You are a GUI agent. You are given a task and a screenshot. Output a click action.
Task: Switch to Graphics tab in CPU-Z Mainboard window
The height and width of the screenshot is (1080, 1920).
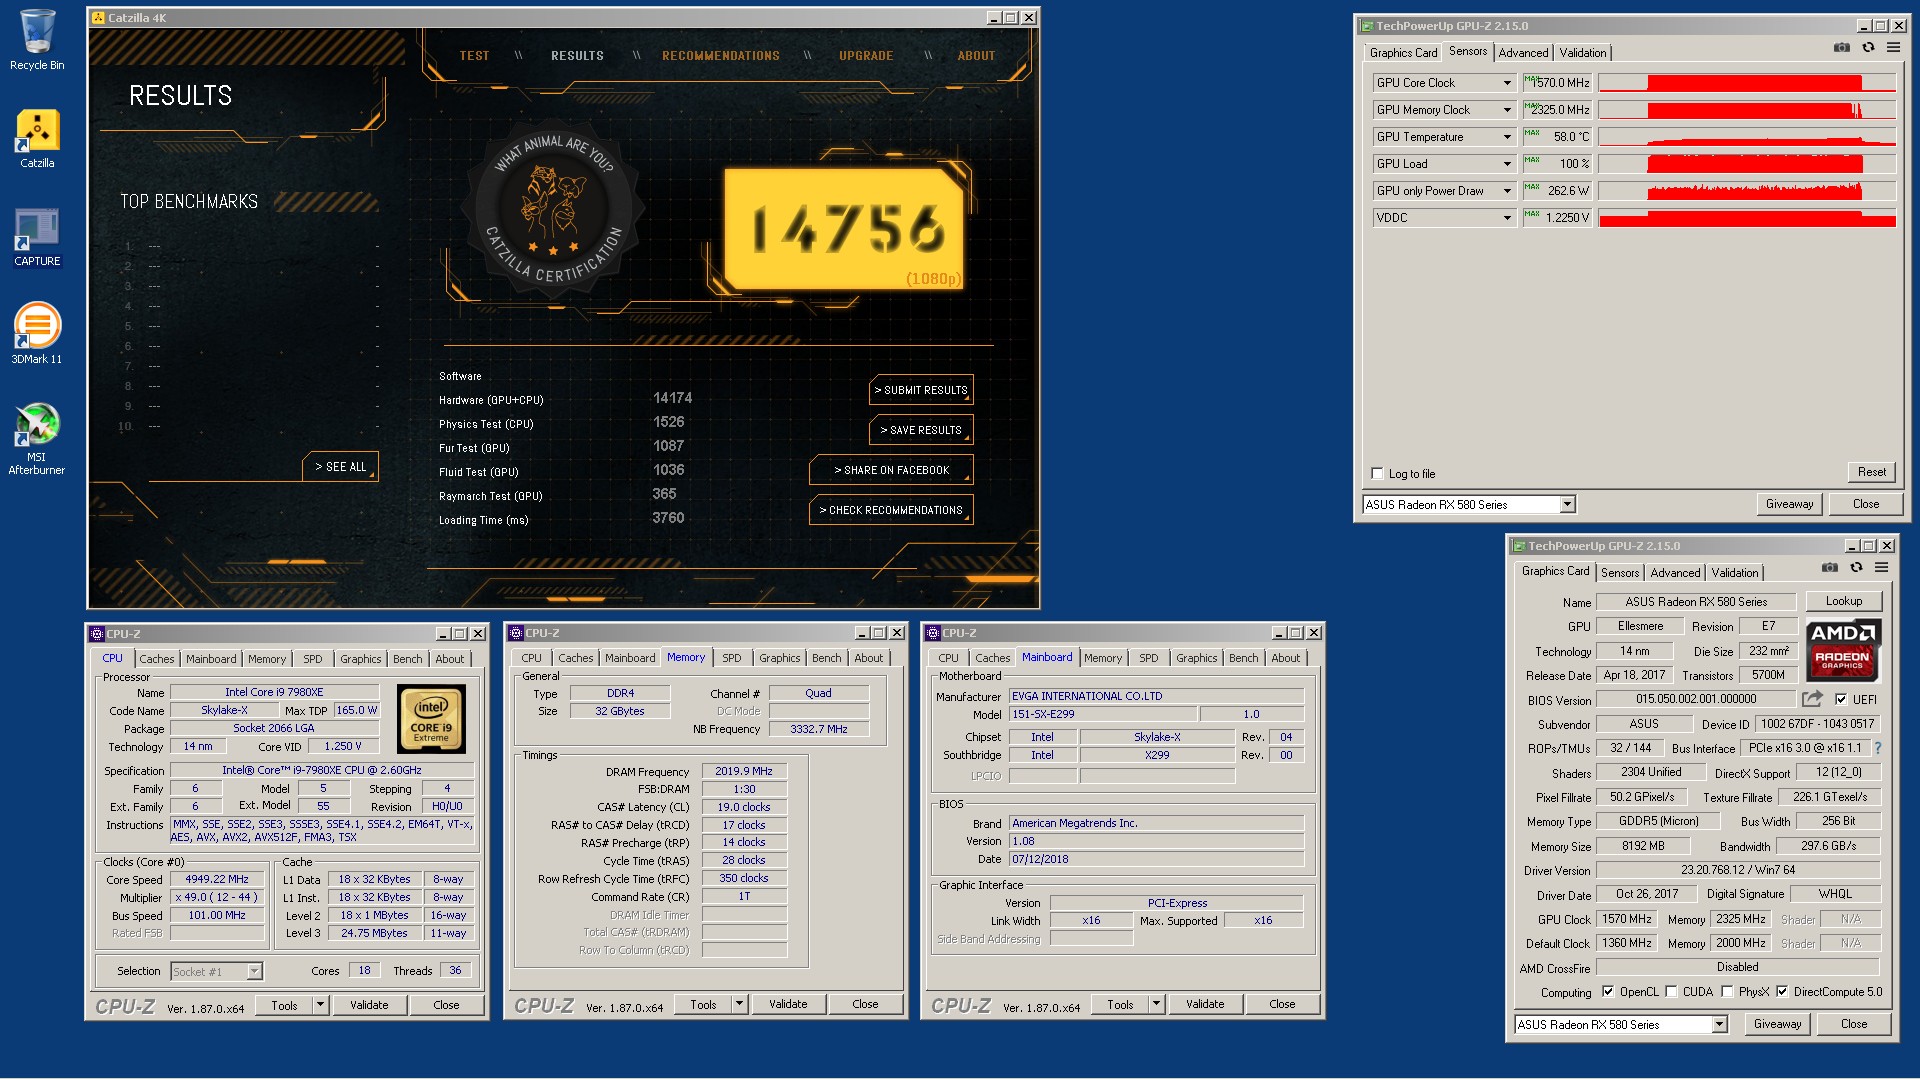pyautogui.click(x=1196, y=658)
